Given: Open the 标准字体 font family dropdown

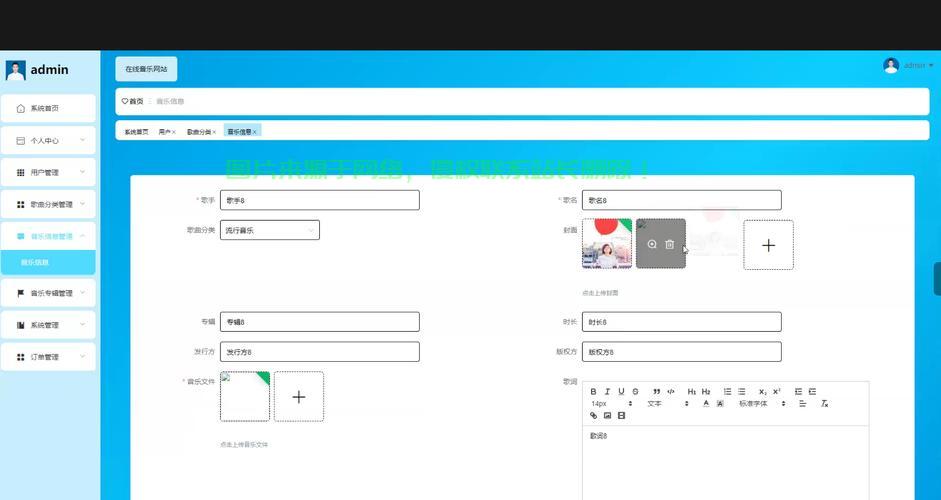Looking at the screenshot, I should (762, 403).
